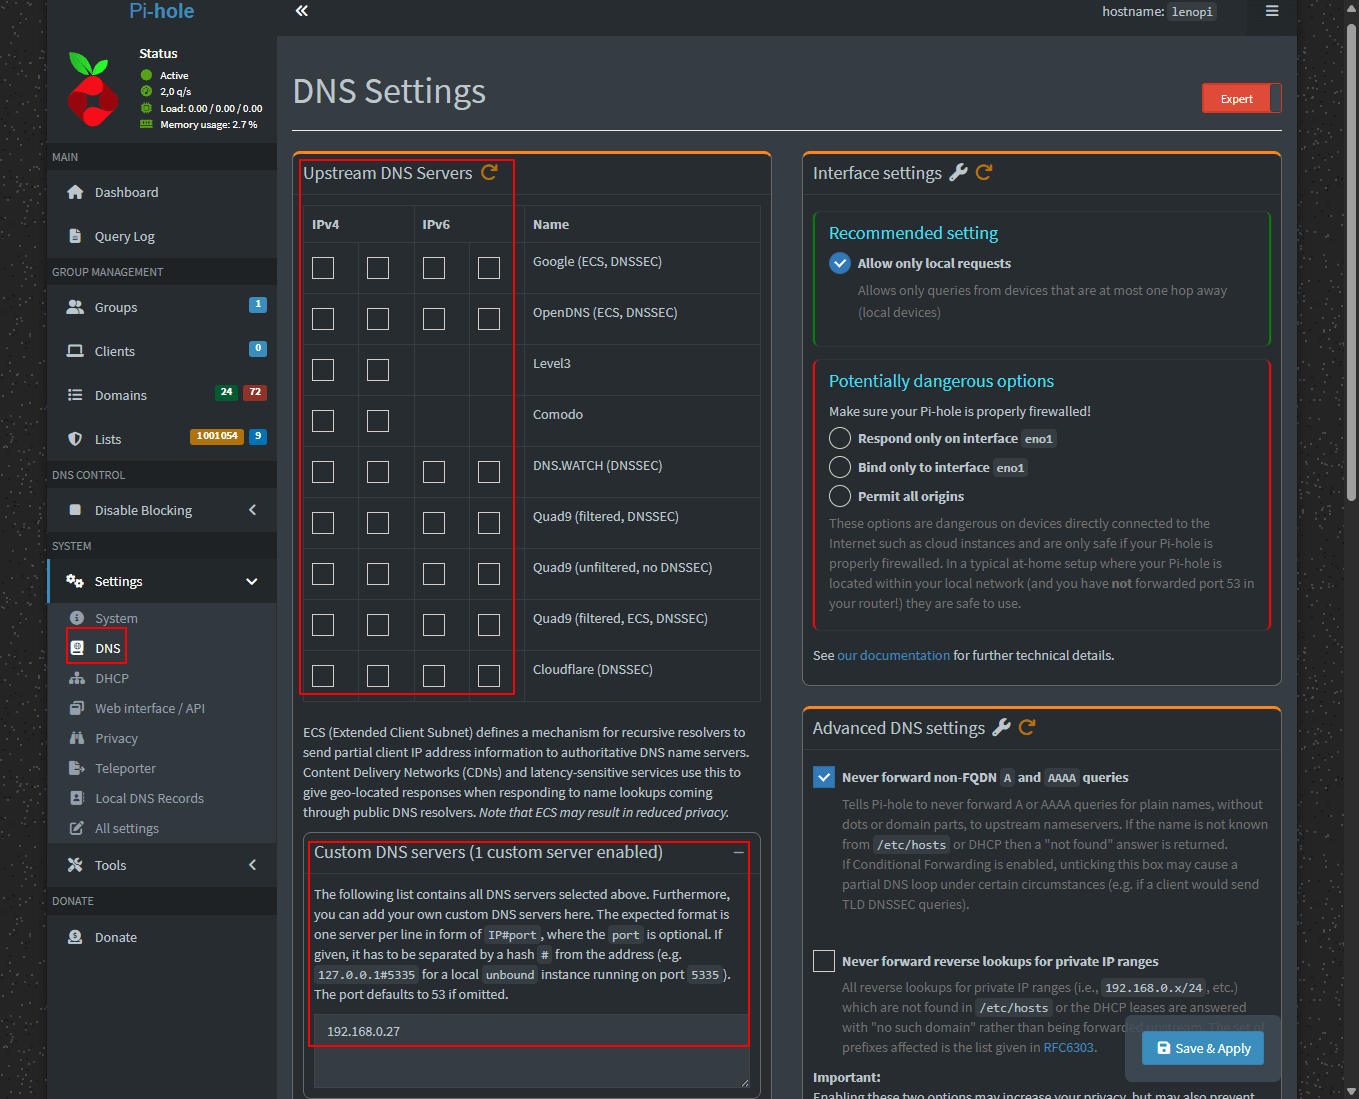Image resolution: width=1359 pixels, height=1099 pixels.
Task: Collapse sidebar with double-chevron icon
Action: tap(302, 11)
